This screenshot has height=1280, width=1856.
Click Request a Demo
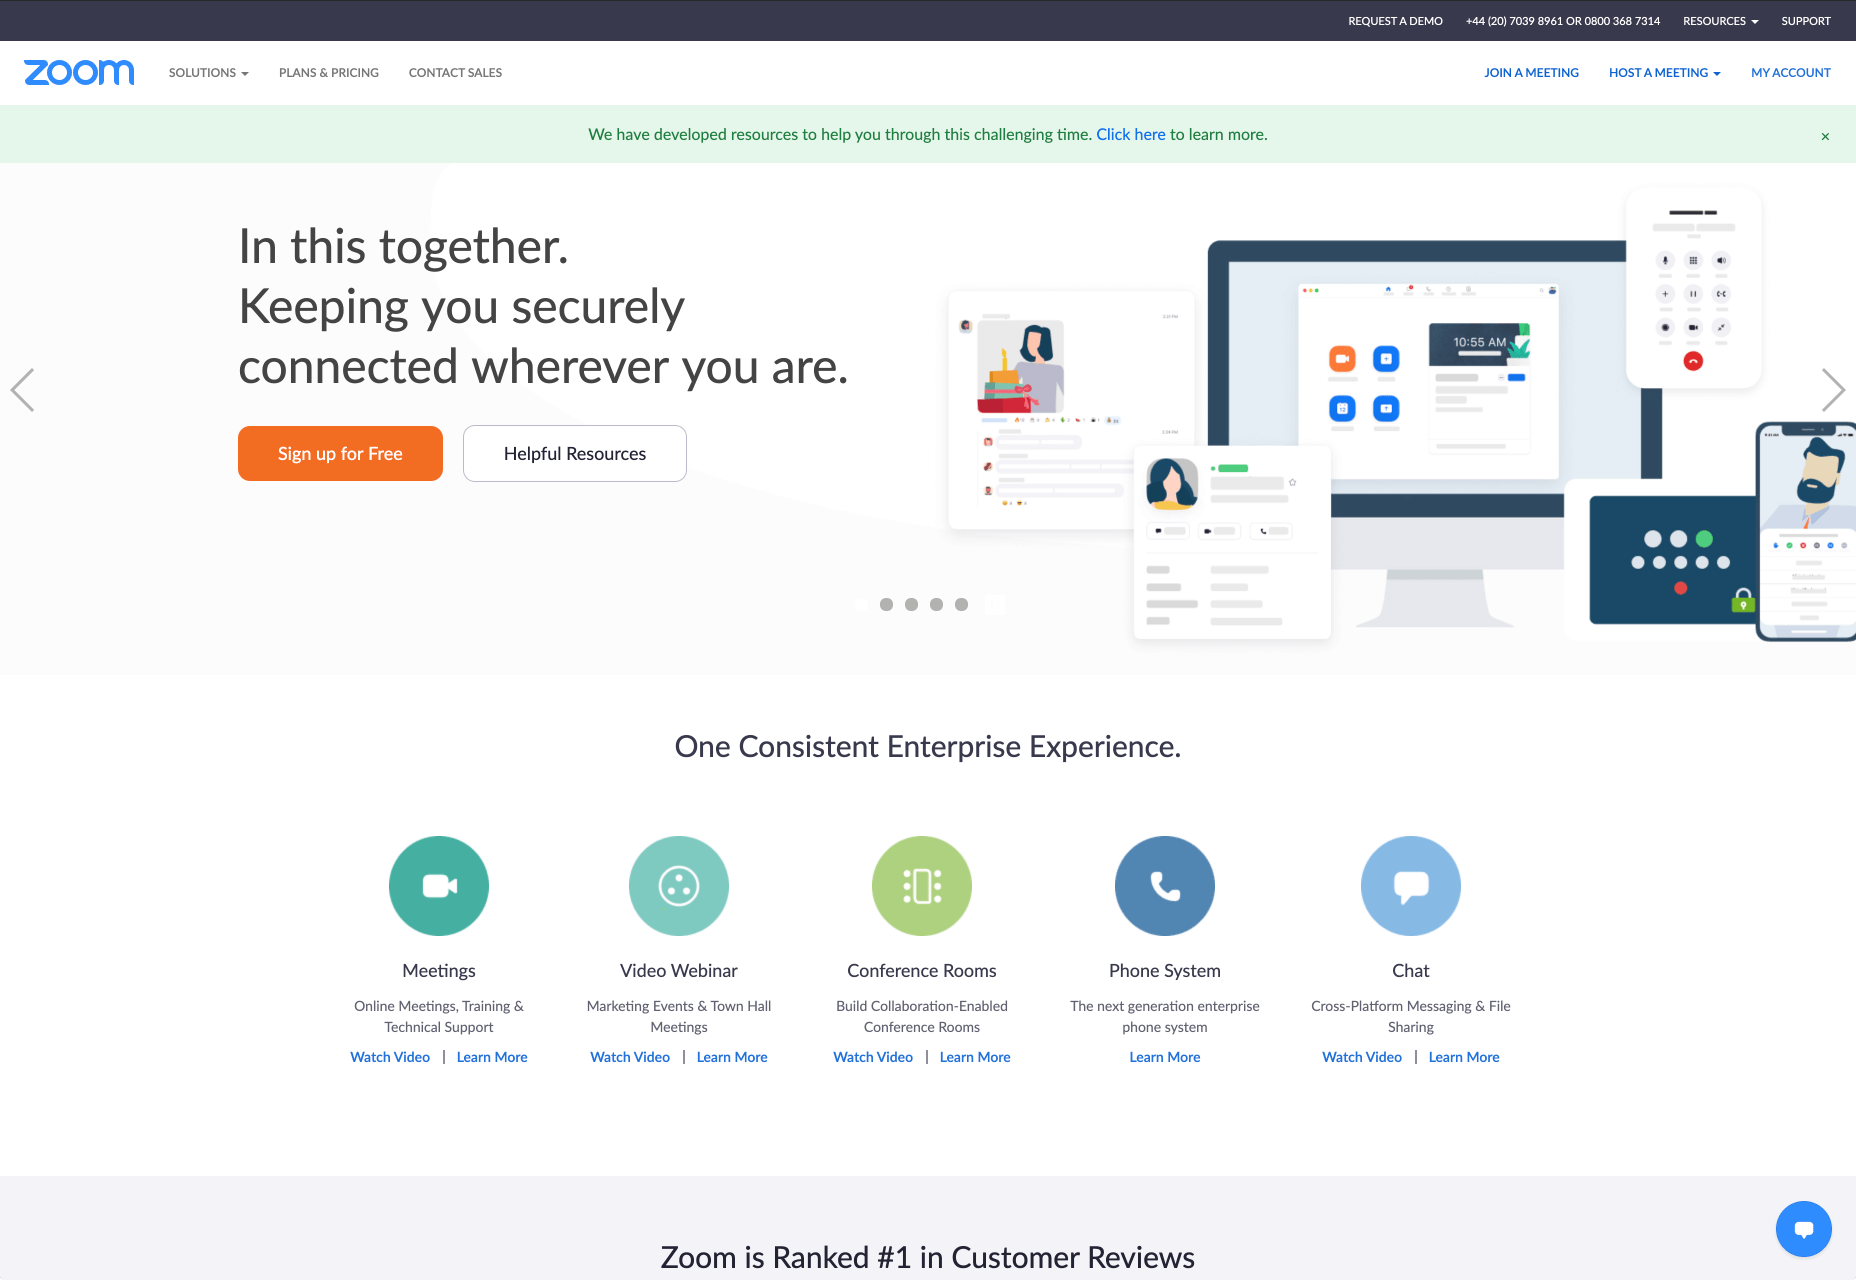click(1395, 21)
